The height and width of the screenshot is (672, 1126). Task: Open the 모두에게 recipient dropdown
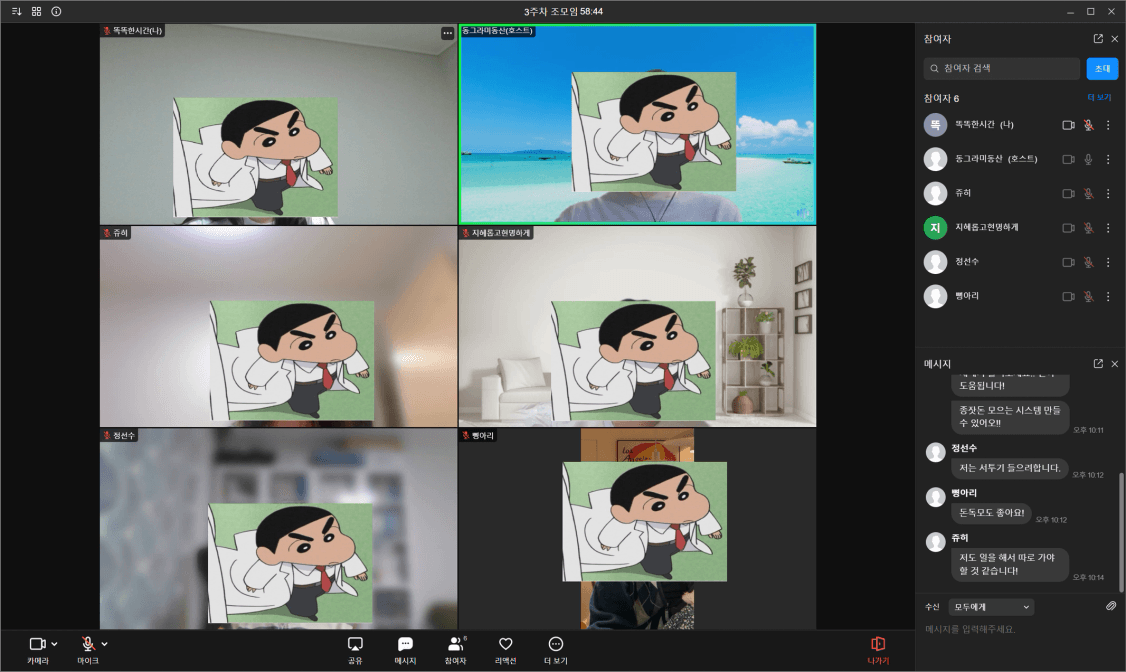(991, 607)
